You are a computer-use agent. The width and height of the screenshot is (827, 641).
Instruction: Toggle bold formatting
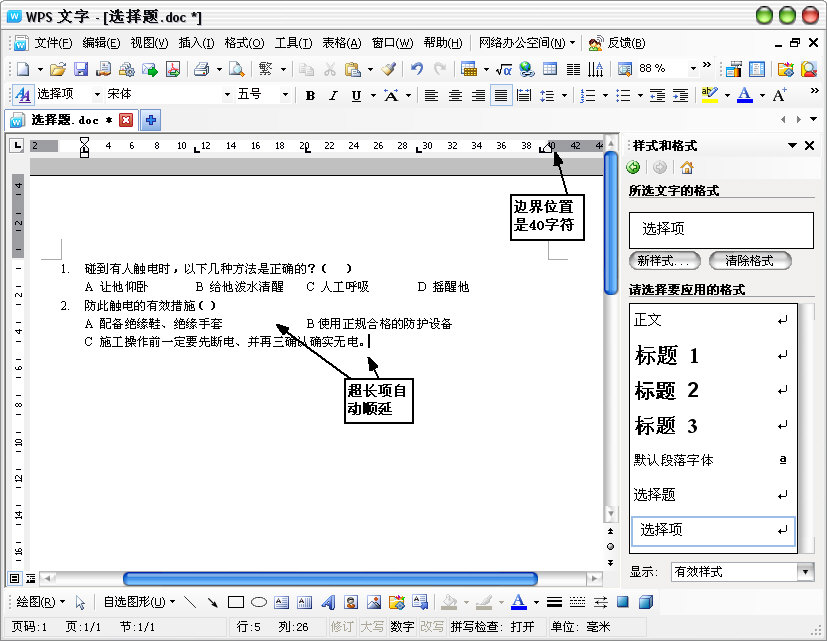click(309, 95)
